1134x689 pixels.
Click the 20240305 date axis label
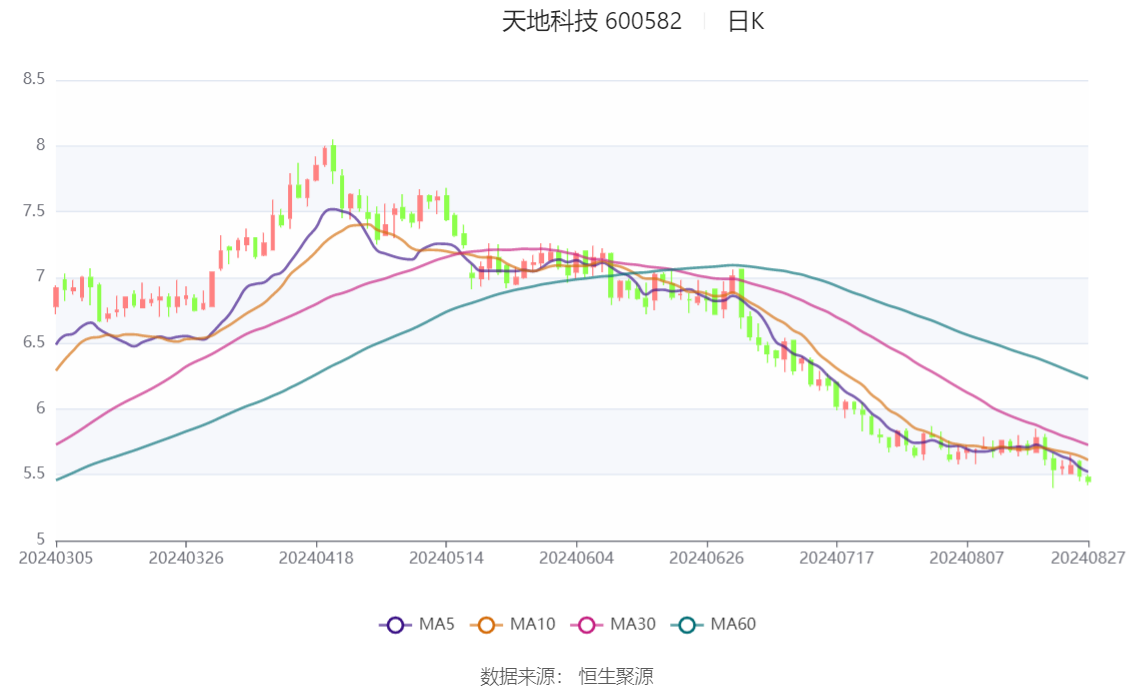pyautogui.click(x=56, y=559)
